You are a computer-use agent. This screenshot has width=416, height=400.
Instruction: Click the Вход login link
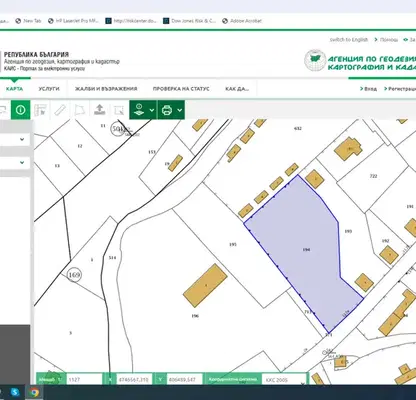(368, 89)
